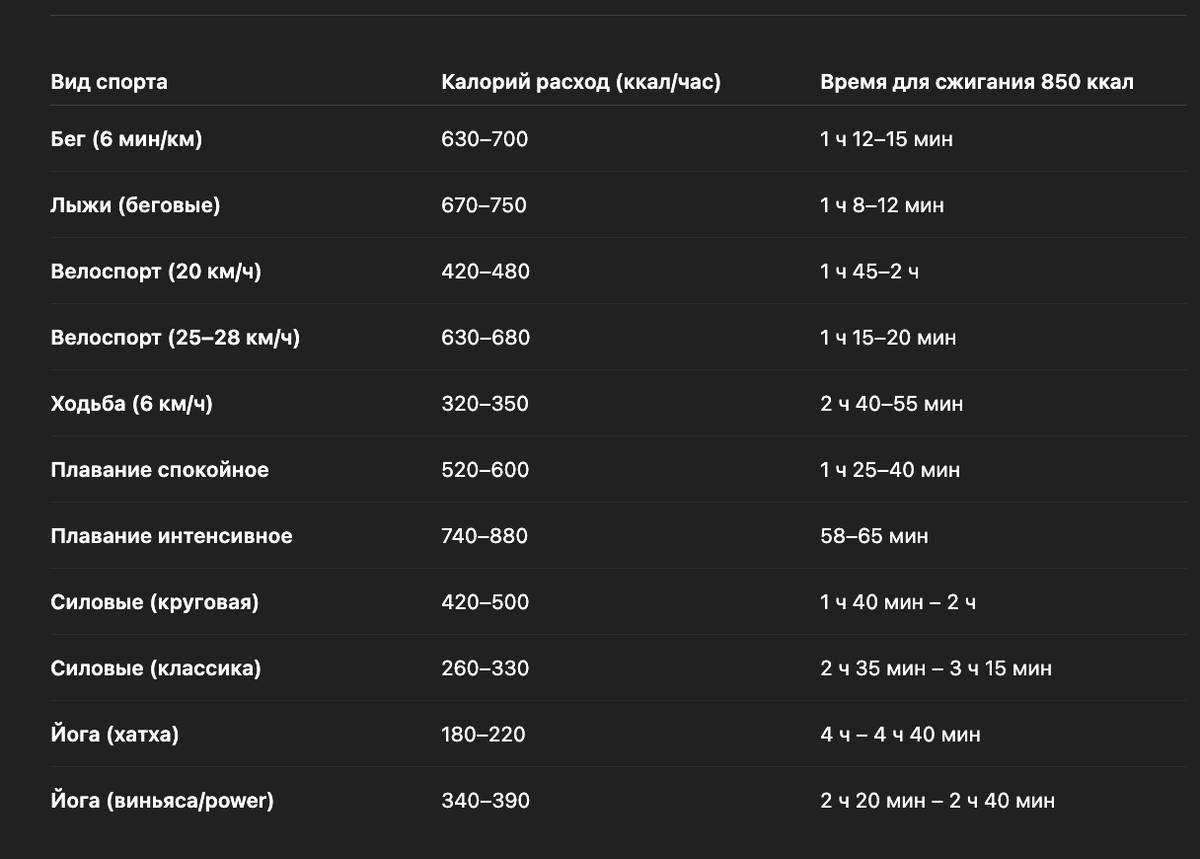Click the "58–65 мин" time value
Screen dimensions: 1200x859
tap(874, 536)
